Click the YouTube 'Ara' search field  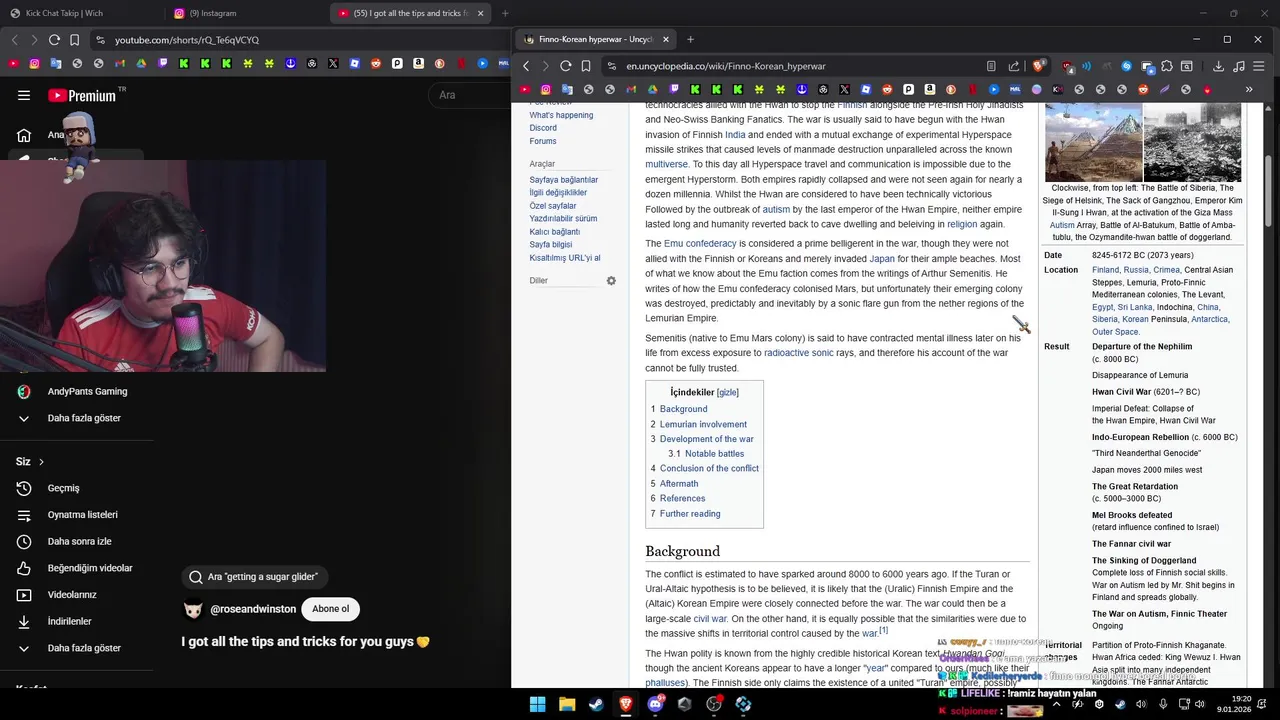tap(470, 95)
